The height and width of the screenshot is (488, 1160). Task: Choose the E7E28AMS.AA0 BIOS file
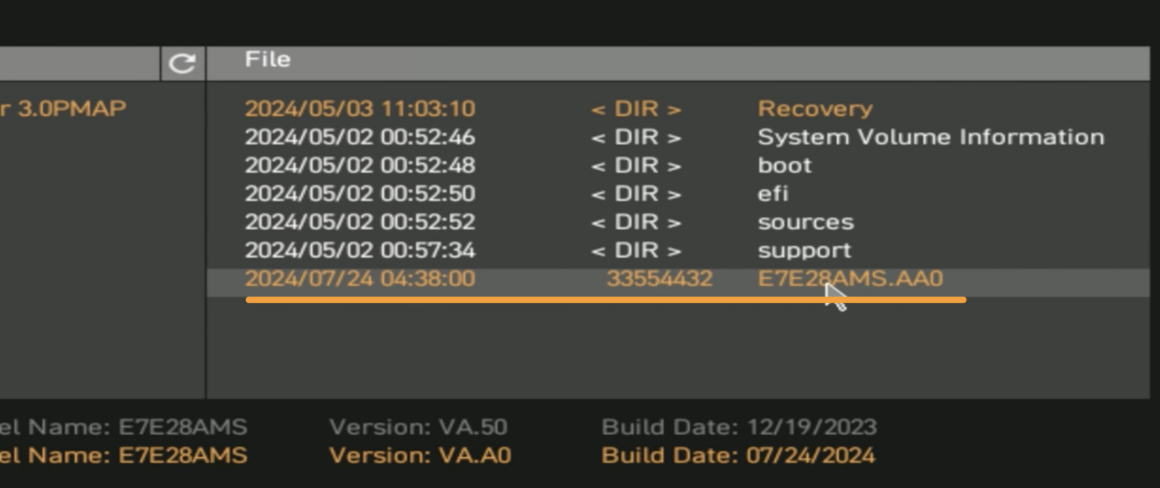click(x=850, y=279)
